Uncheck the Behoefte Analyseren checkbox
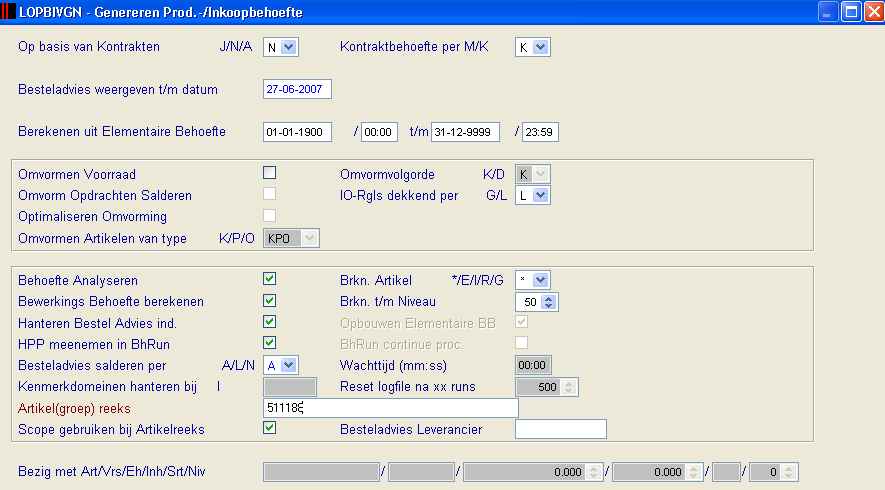The width and height of the screenshot is (885, 490). (x=270, y=279)
